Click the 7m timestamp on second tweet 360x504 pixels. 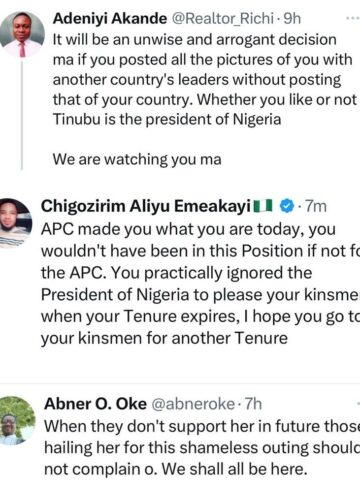pos(316,206)
